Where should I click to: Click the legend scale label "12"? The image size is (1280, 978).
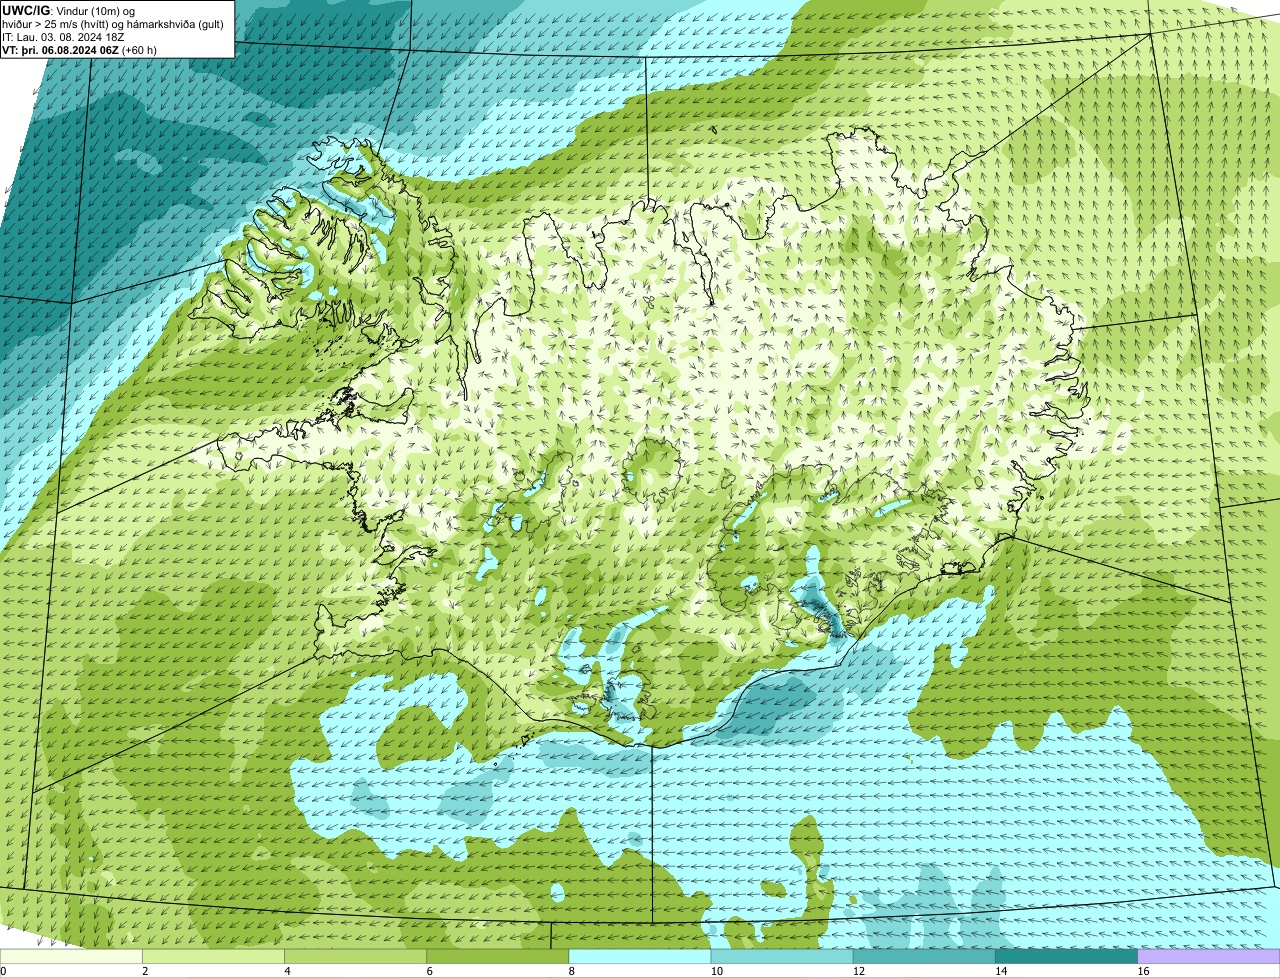858,971
